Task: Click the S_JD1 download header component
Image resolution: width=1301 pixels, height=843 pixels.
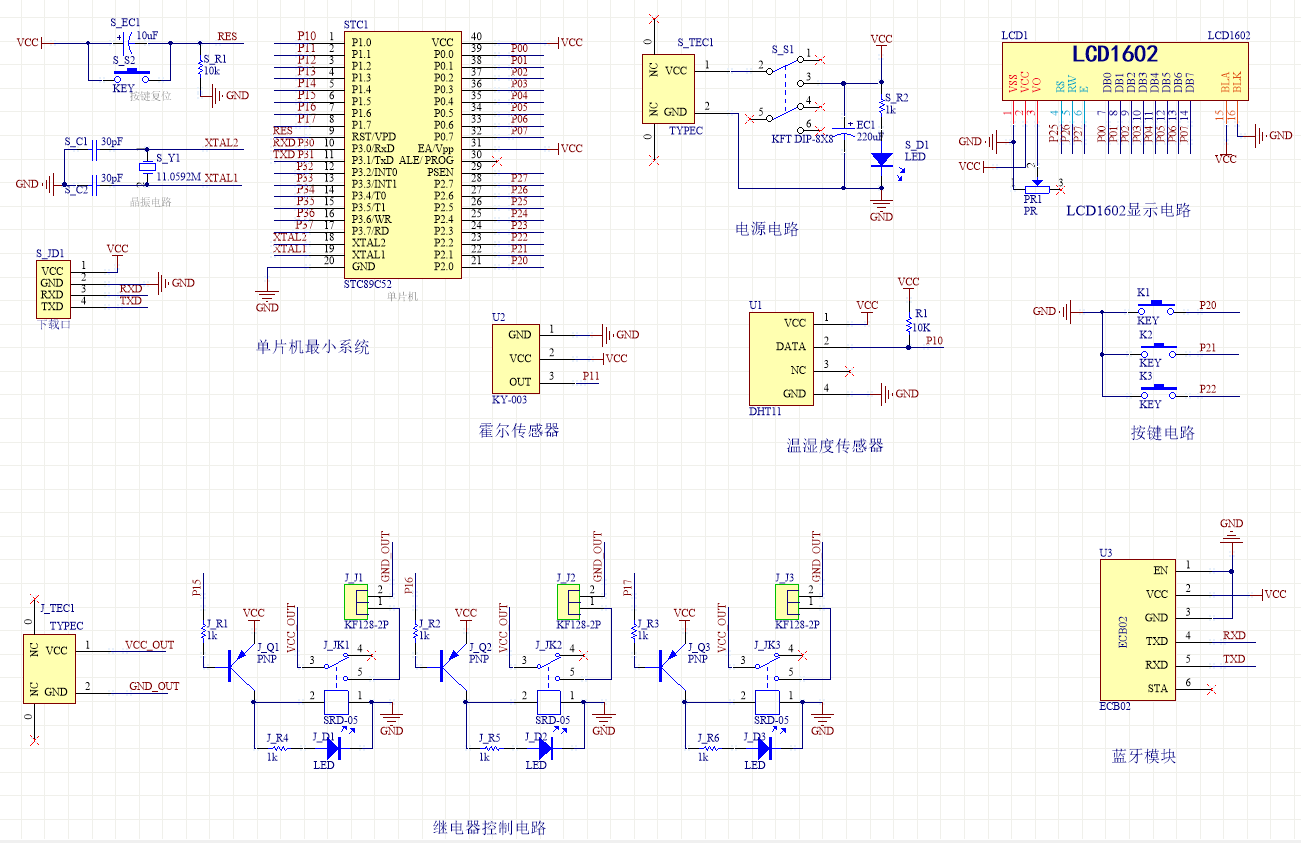Action: click(x=52, y=288)
